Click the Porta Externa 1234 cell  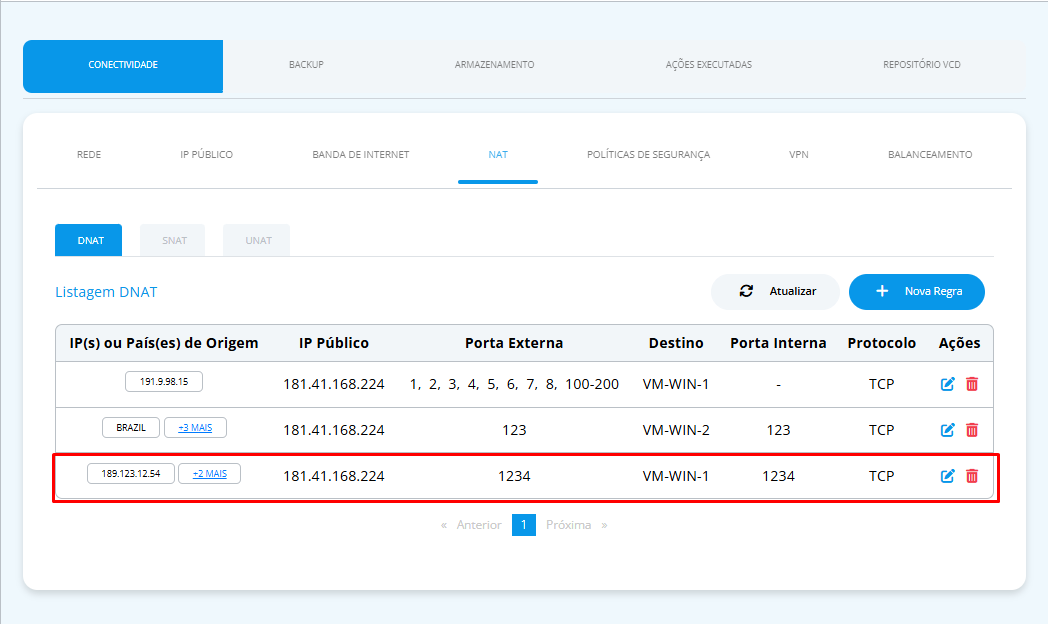[x=514, y=476]
